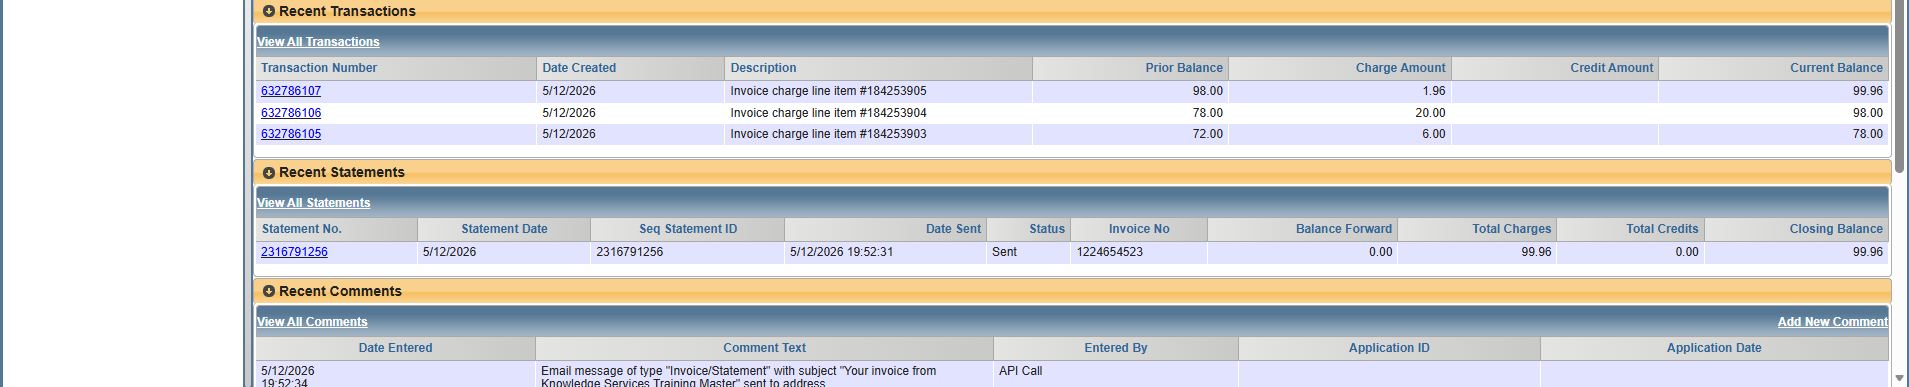The height and width of the screenshot is (387, 1909).
Task: Open View All Comments link
Action: click(312, 322)
